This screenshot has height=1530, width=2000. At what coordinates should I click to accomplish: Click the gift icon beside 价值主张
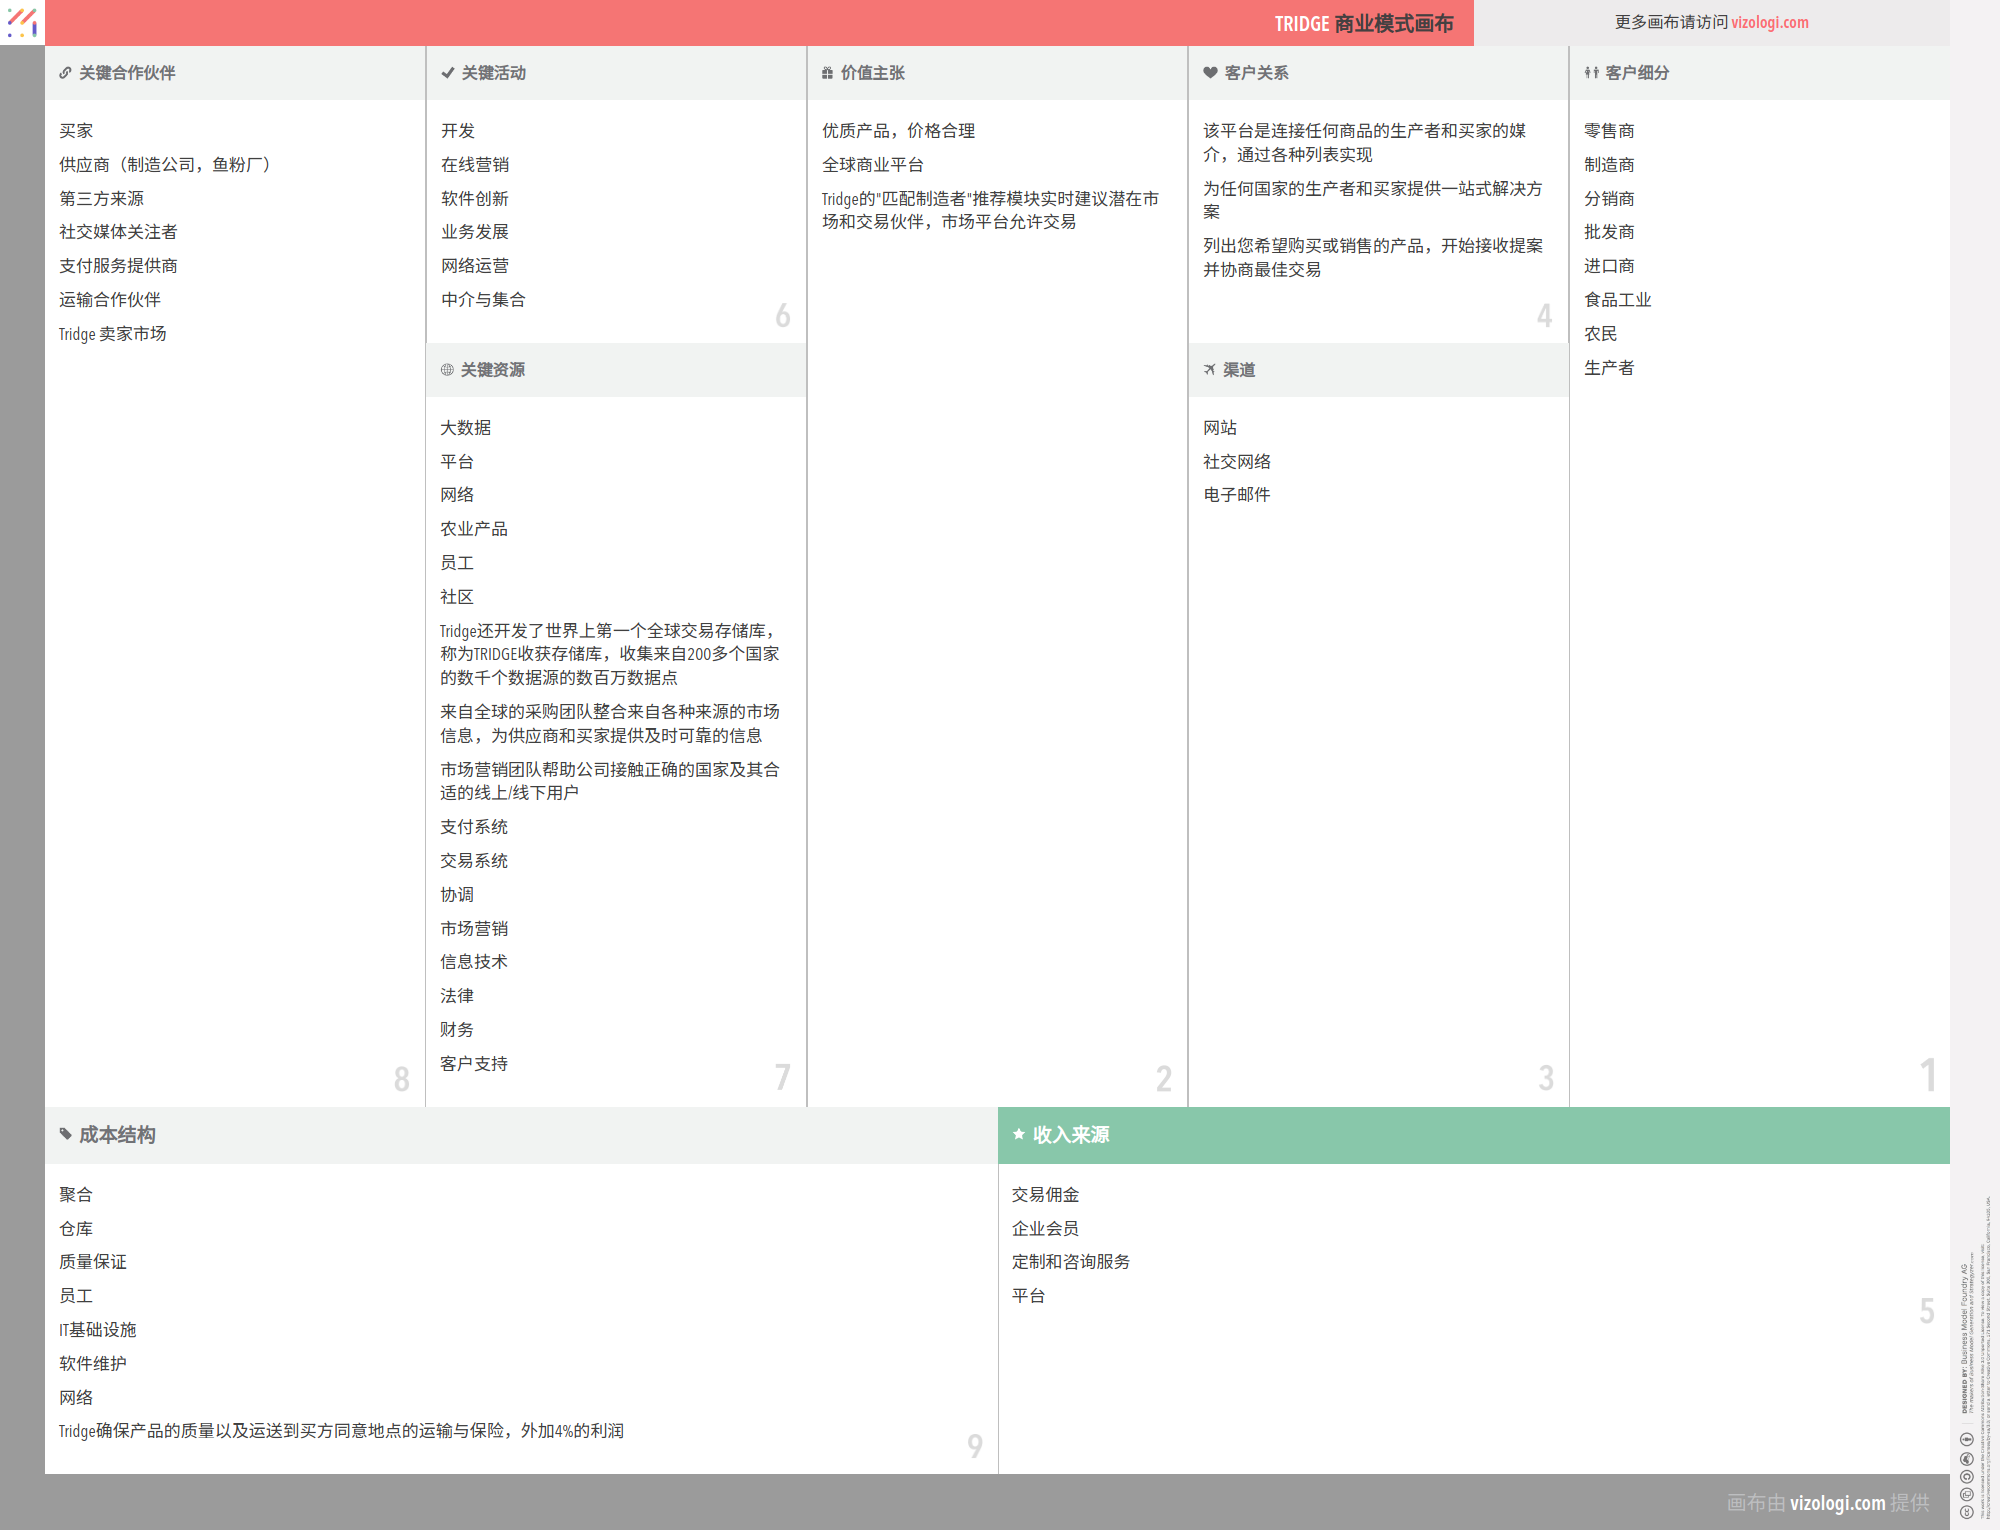[827, 73]
